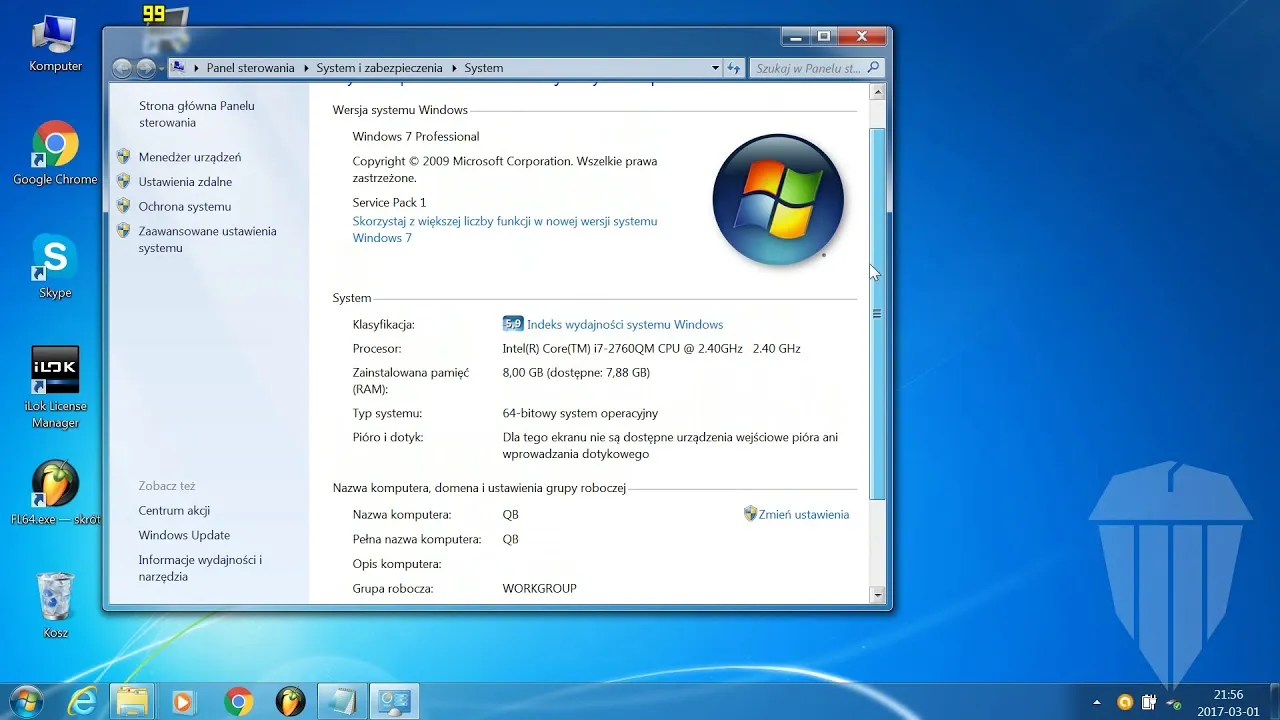
Task: Open the address bar dropdown arrow
Action: tap(714, 67)
